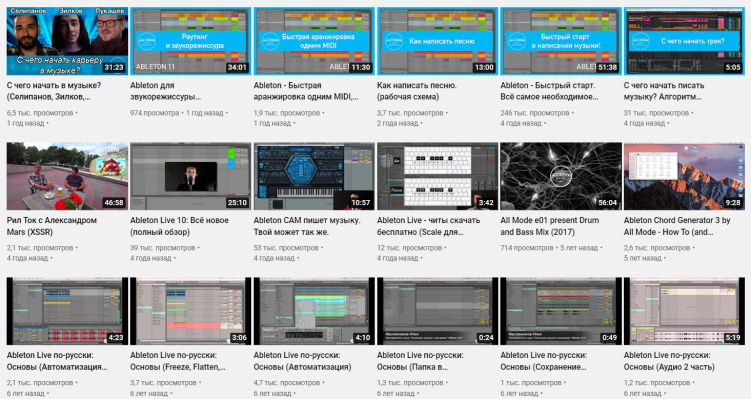
Task: Click '31 тыс. просмотров' view count
Action: 656,113
